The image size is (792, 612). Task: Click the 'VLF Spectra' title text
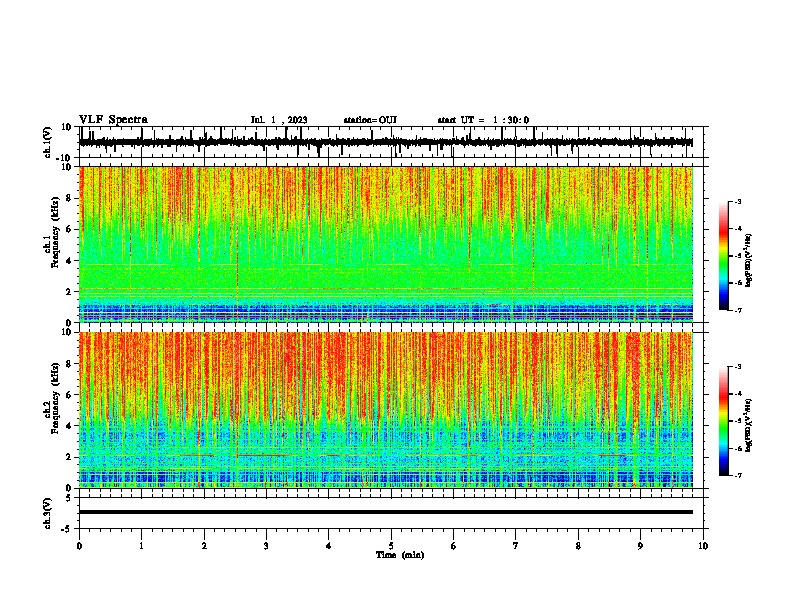[113, 120]
